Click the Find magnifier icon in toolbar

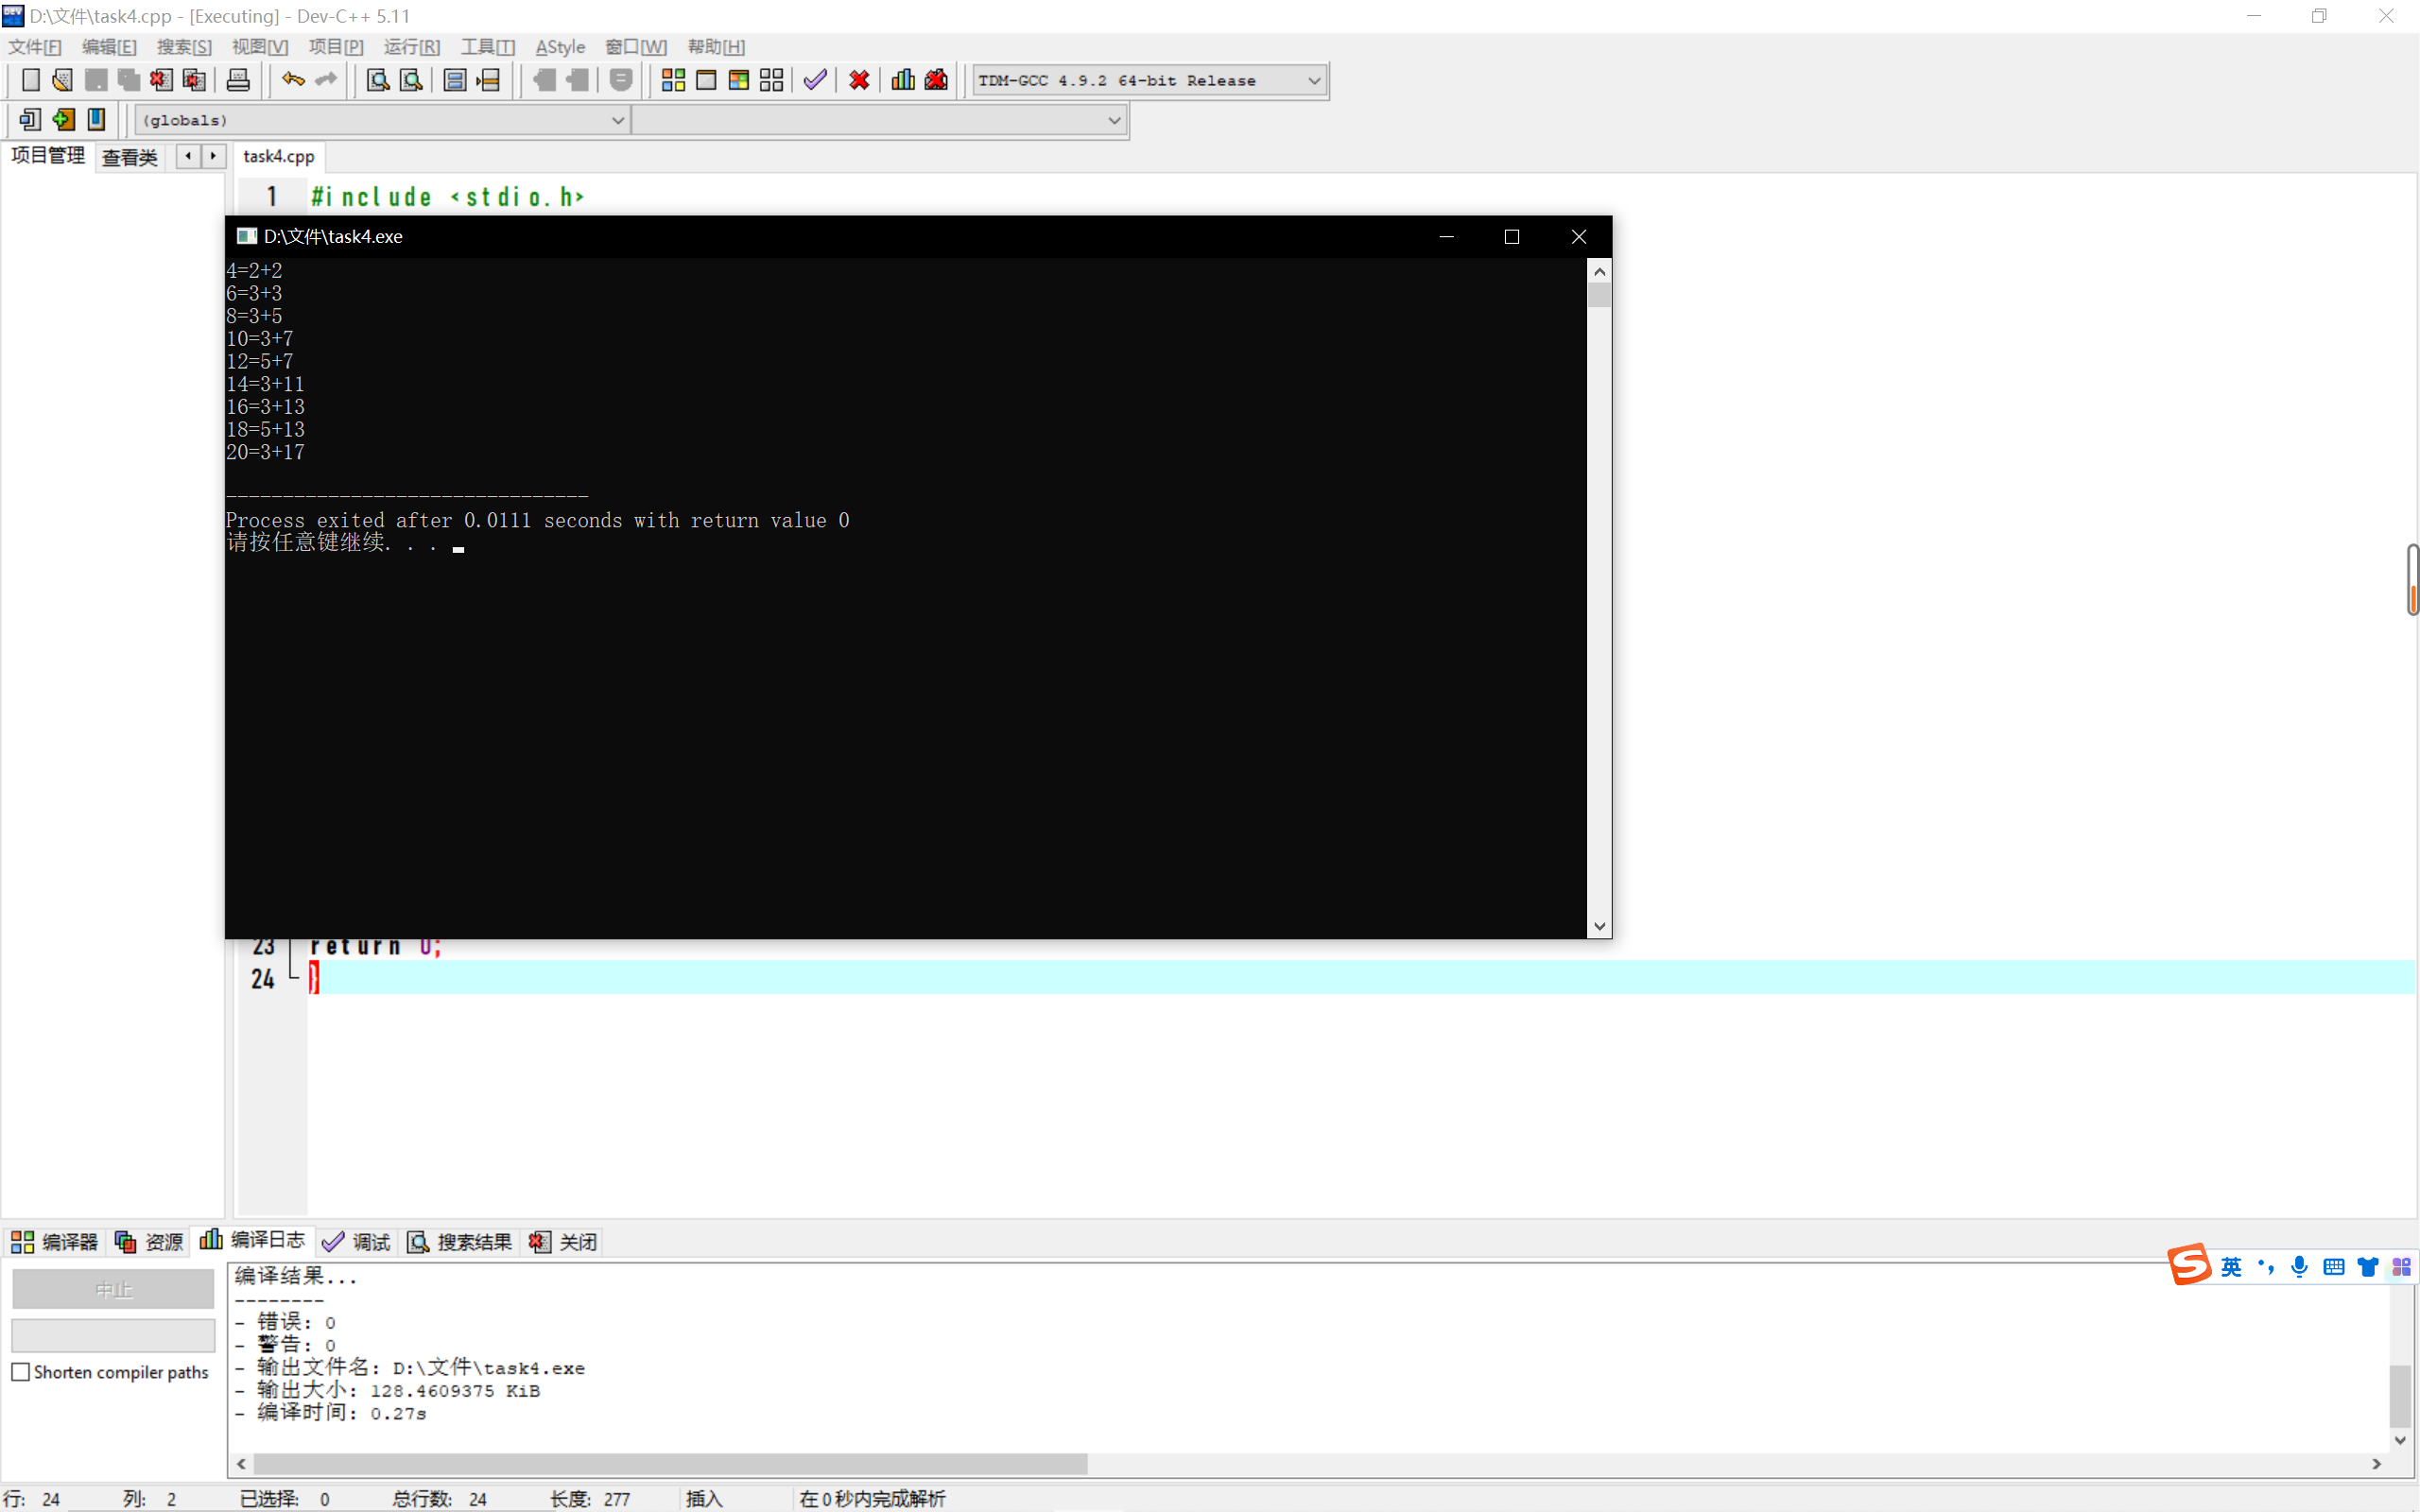pyautogui.click(x=377, y=80)
